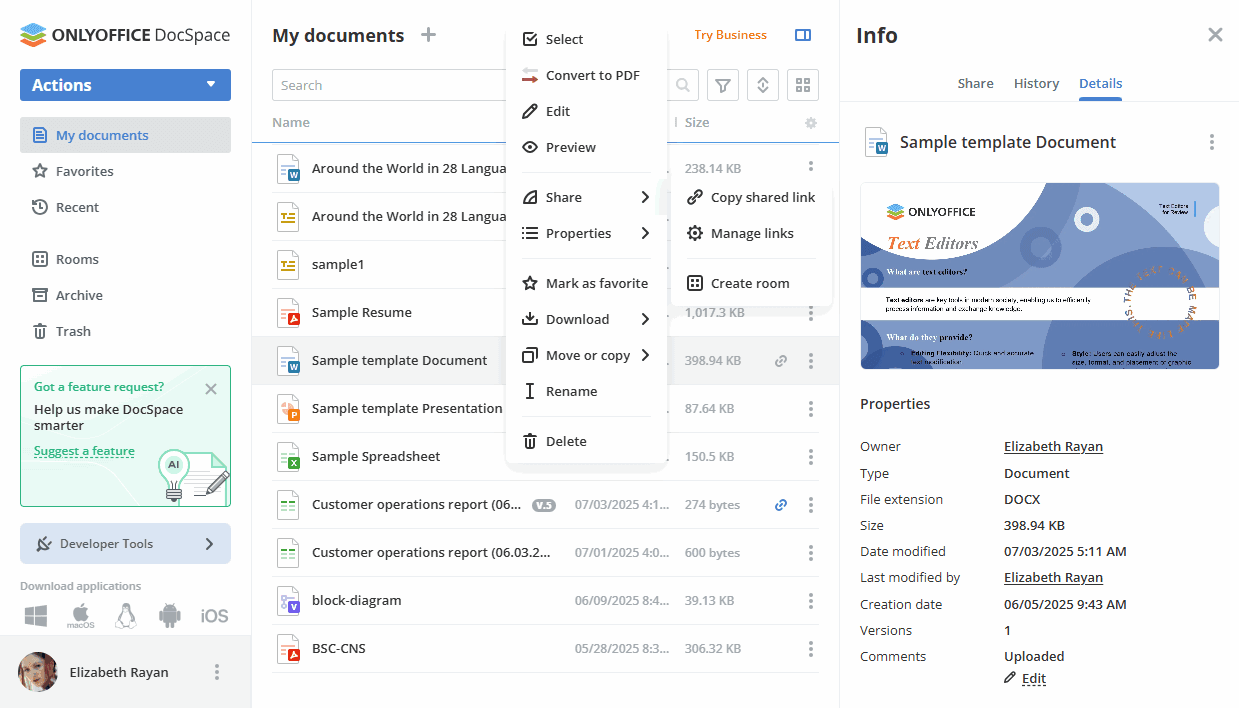Open Archive in sidebar
This screenshot has width=1239, height=708.
[x=125, y=295]
